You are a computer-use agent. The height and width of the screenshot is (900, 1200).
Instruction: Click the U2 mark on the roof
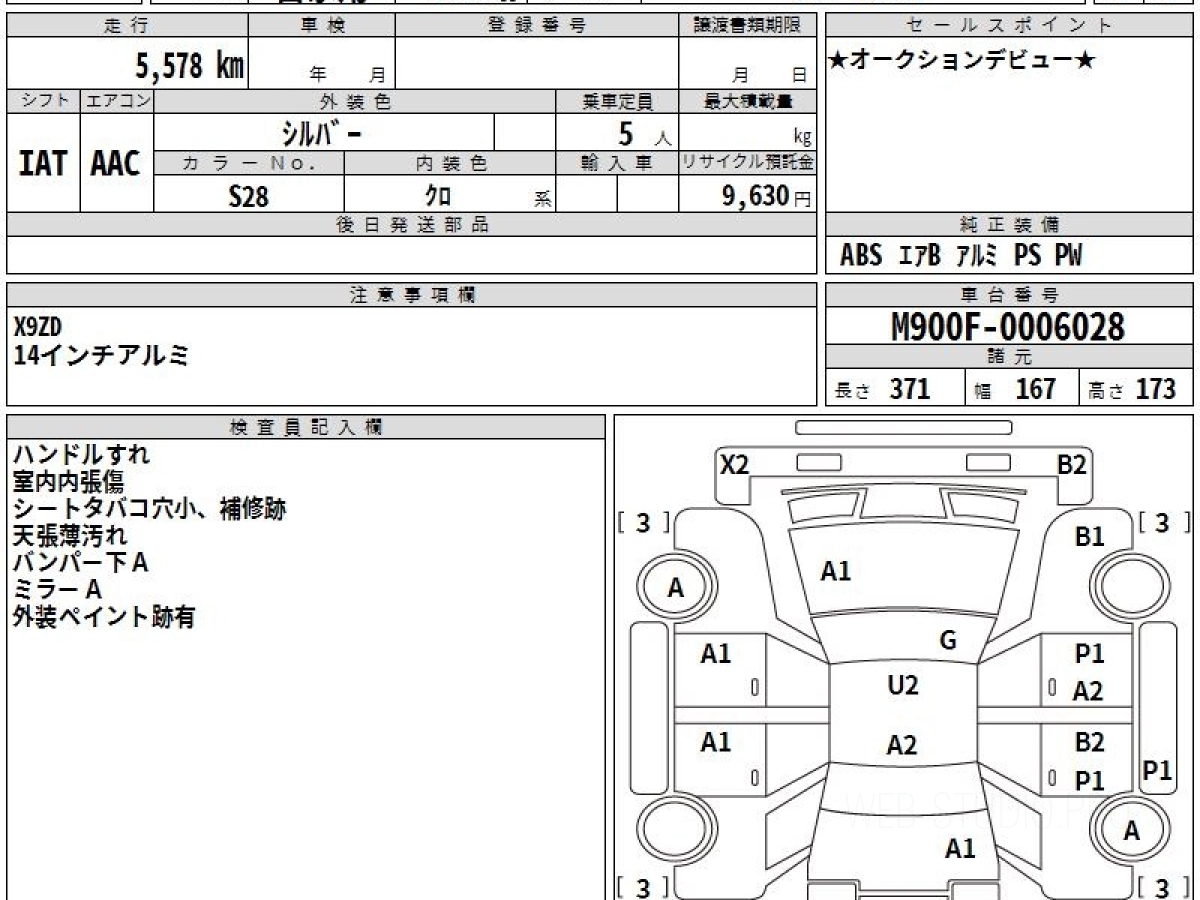pyautogui.click(x=902, y=685)
